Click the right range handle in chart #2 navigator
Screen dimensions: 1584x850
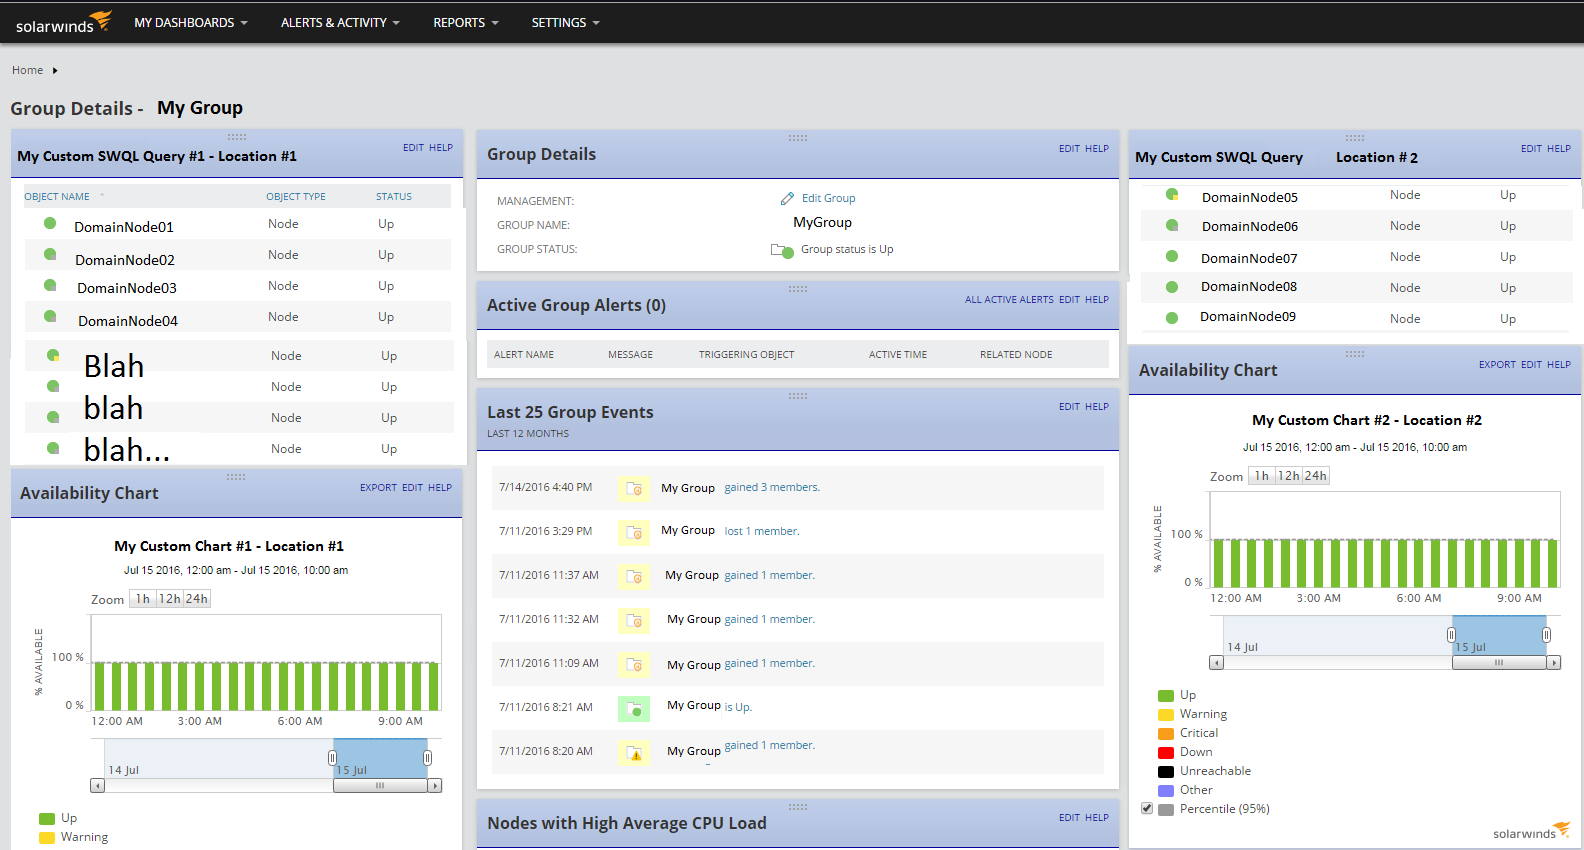coord(1546,635)
